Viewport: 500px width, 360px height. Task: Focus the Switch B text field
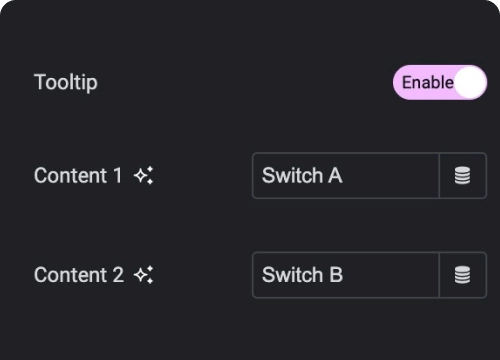click(x=346, y=275)
